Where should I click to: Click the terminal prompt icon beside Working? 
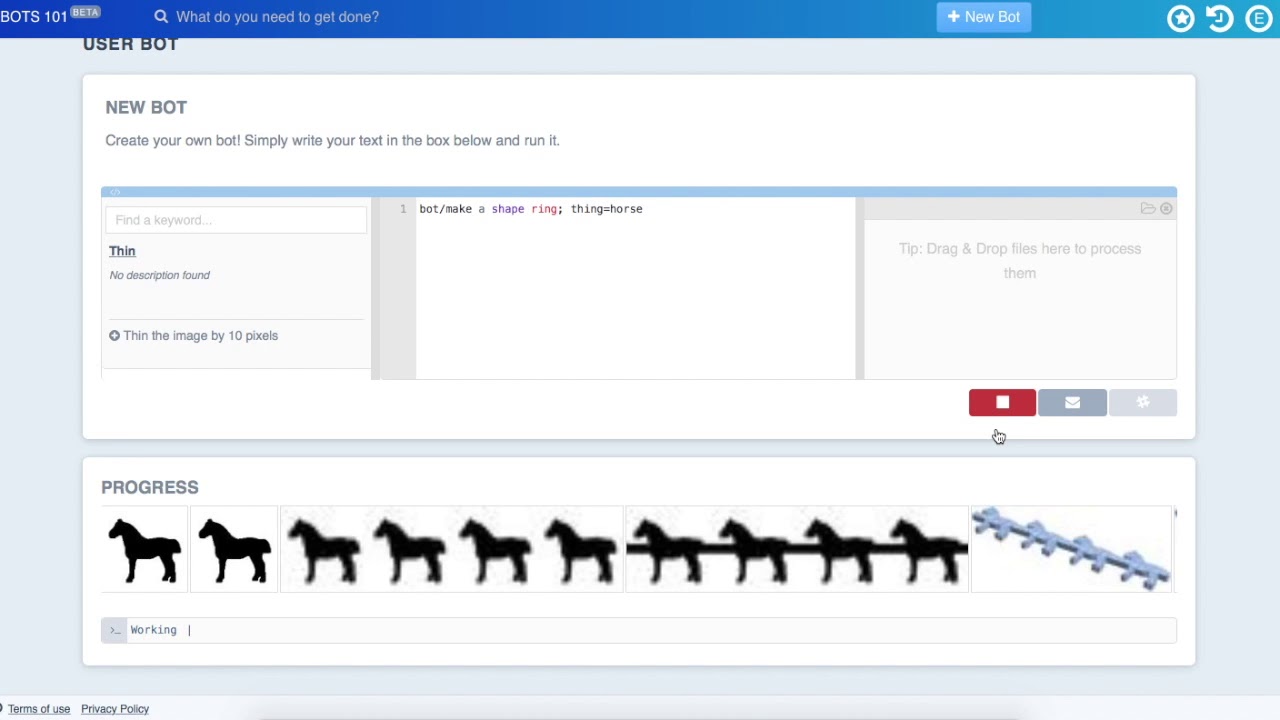point(114,630)
